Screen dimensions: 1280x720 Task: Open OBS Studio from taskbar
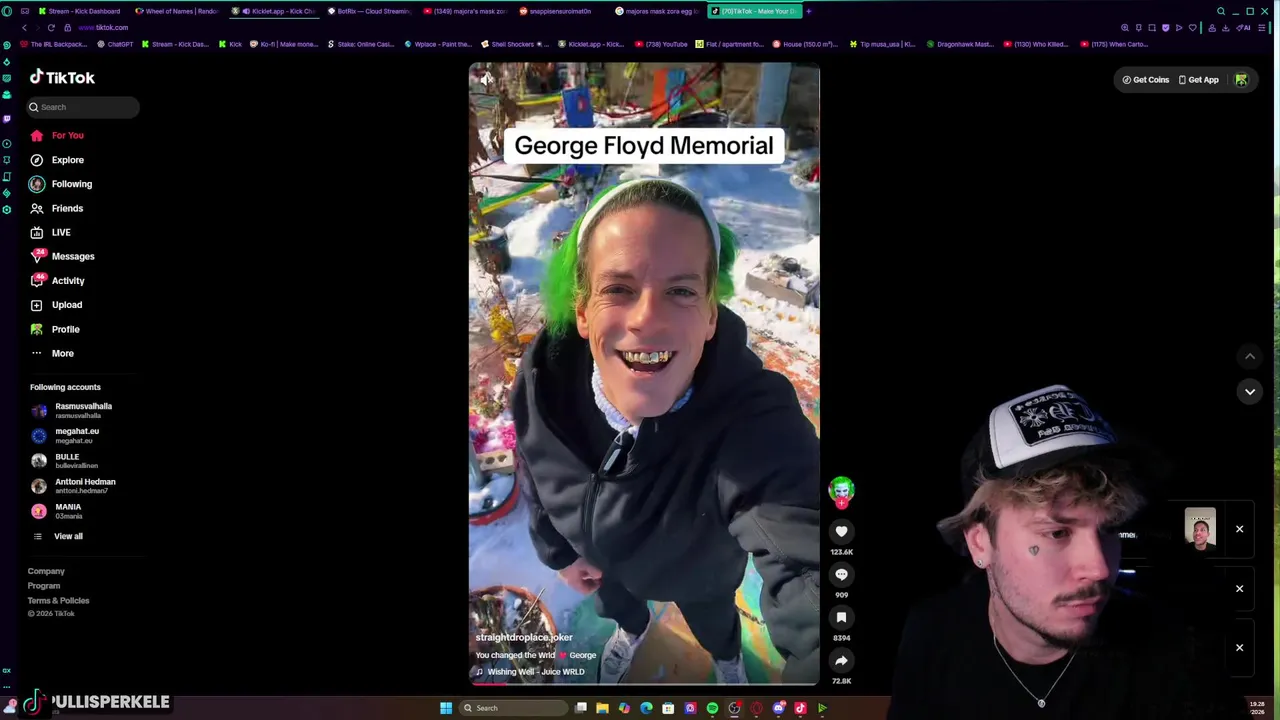tap(734, 708)
